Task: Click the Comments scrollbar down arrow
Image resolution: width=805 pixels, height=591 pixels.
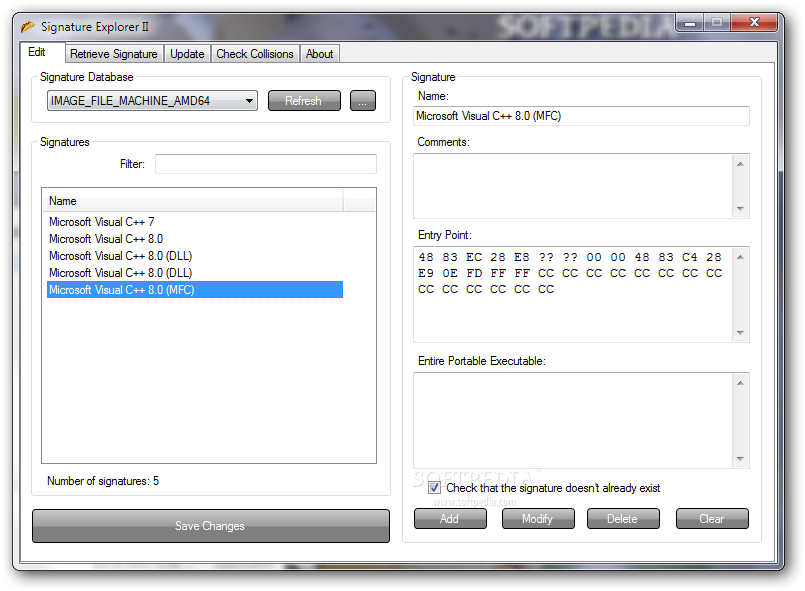Action: click(740, 208)
